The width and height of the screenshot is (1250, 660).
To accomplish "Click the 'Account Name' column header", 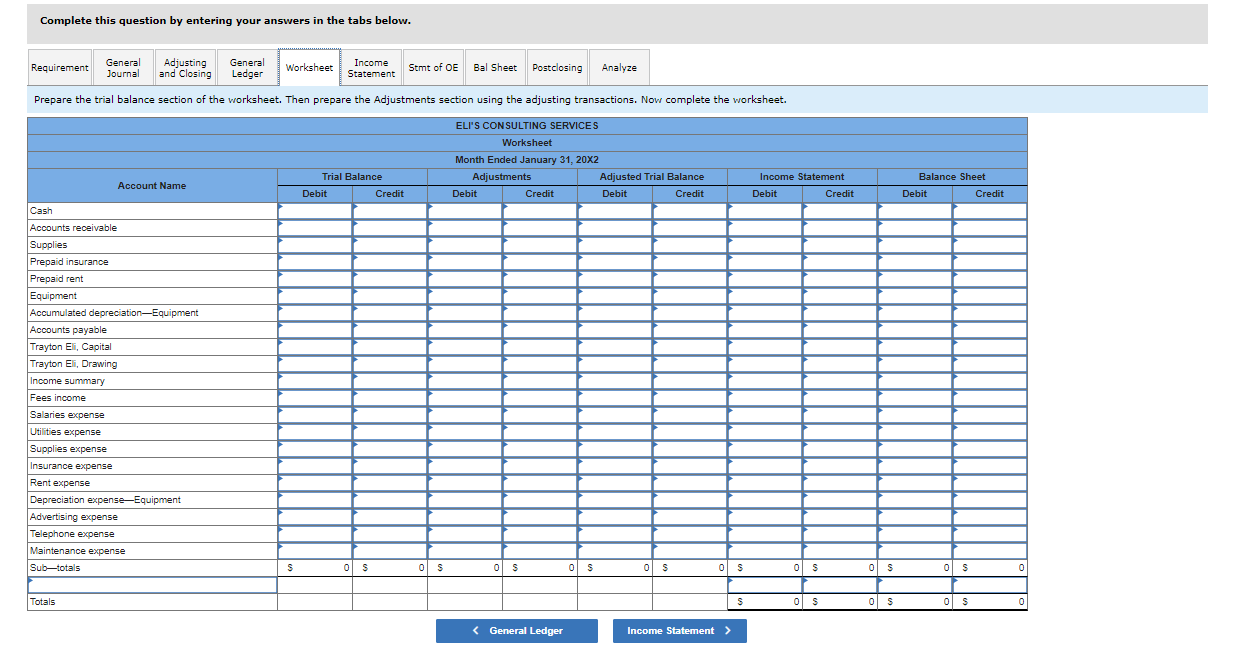I will [152, 186].
